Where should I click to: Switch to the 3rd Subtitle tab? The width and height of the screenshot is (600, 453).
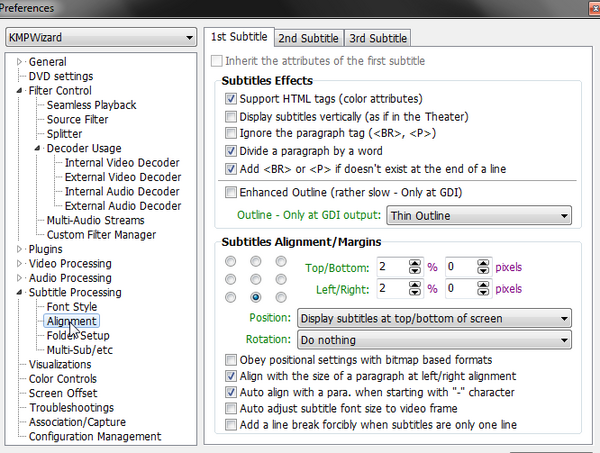pyautogui.click(x=378, y=38)
